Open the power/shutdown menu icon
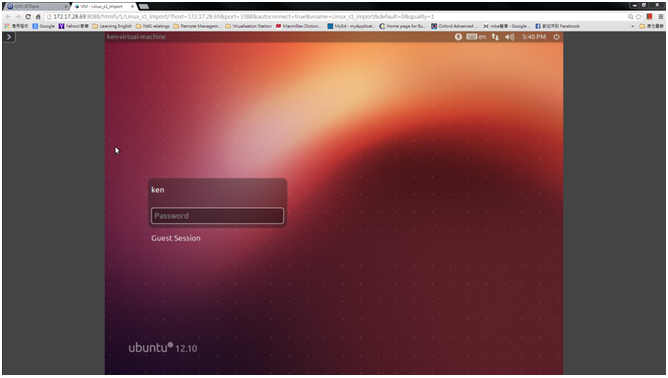 [556, 37]
